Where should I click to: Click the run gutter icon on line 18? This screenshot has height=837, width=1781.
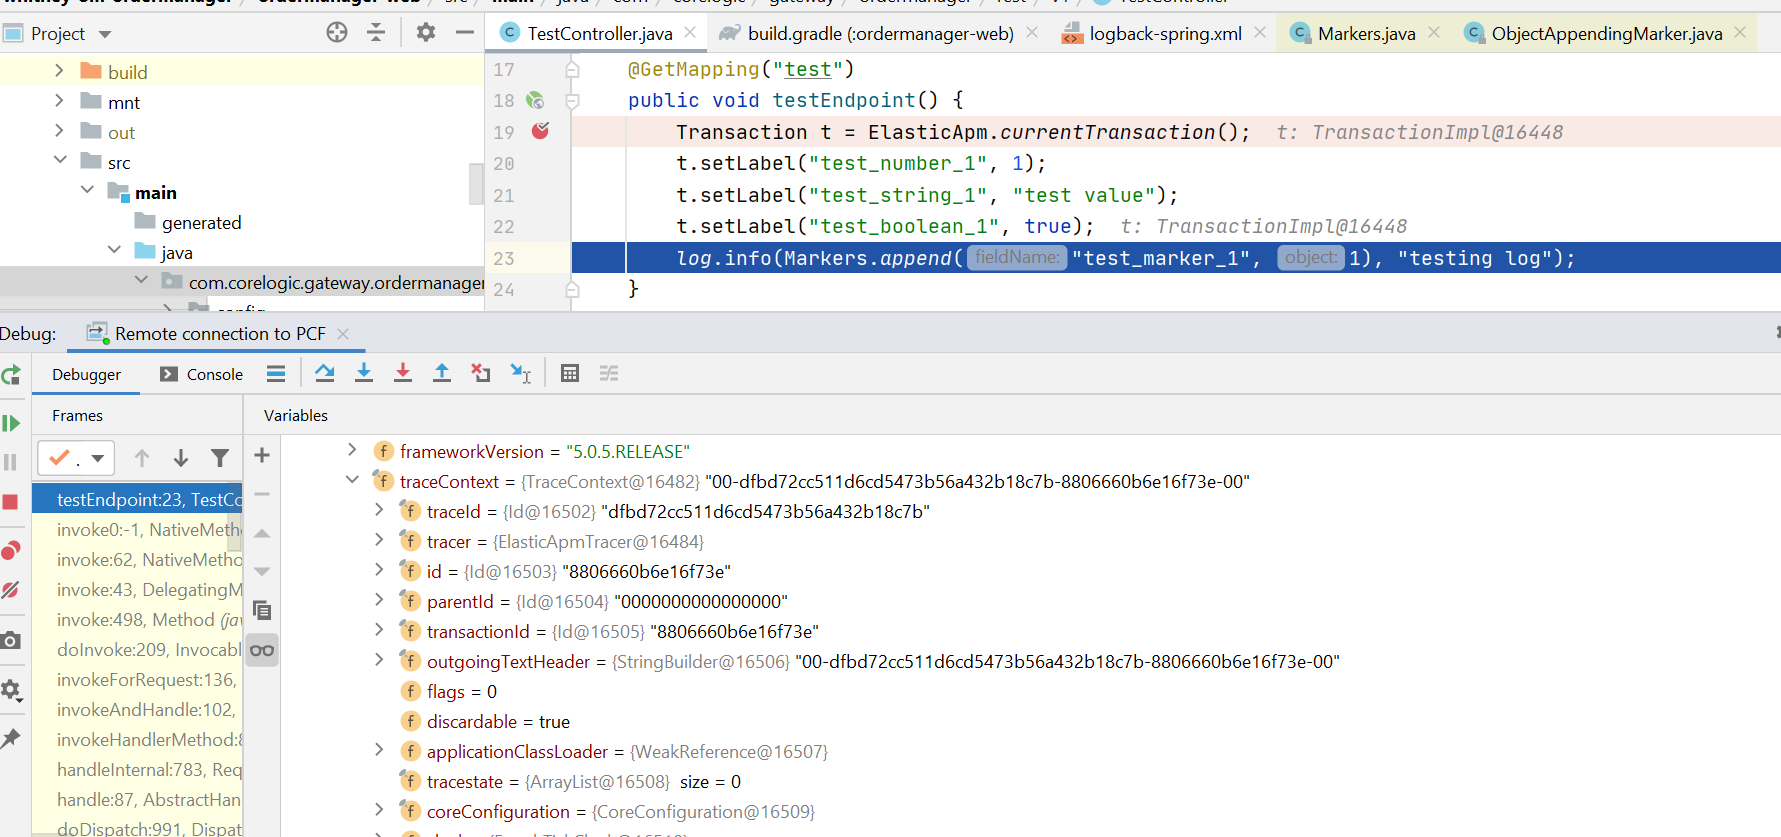(x=535, y=100)
